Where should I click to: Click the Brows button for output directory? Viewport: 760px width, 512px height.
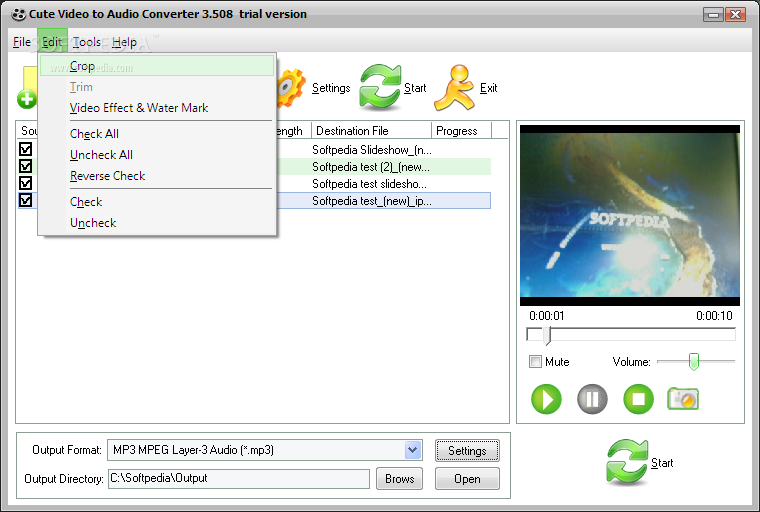(x=399, y=479)
